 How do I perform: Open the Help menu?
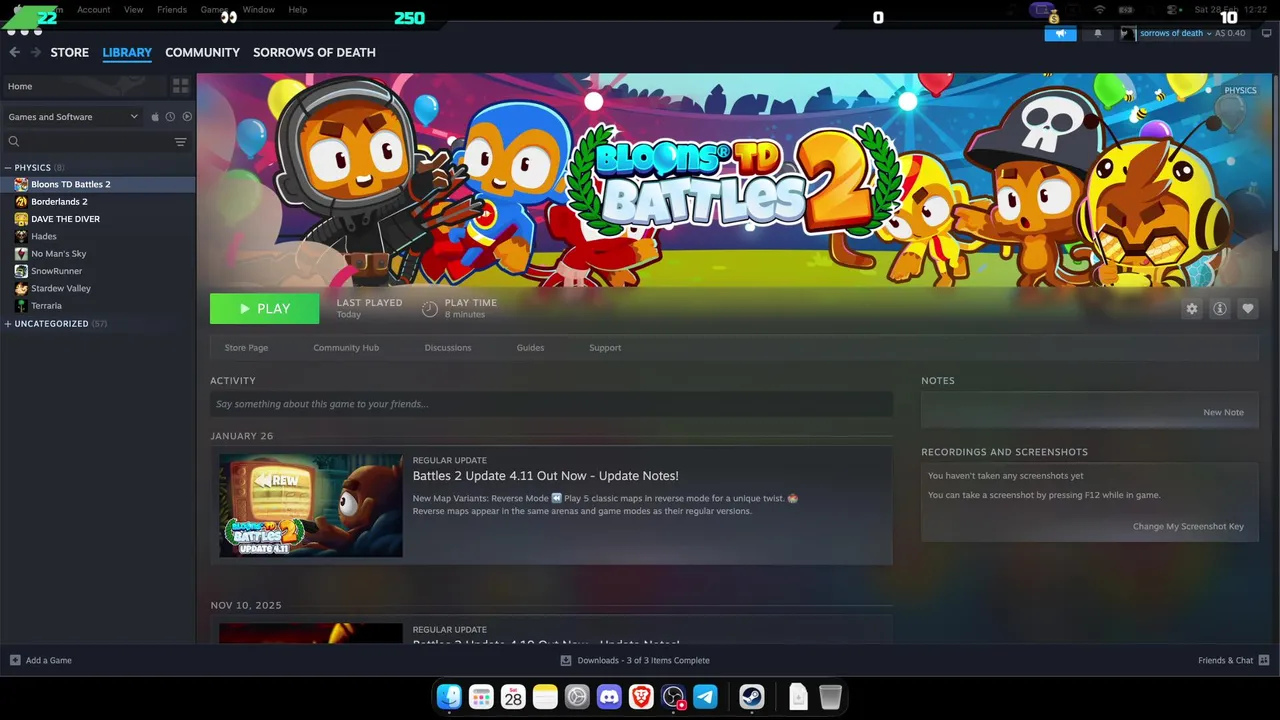(297, 10)
